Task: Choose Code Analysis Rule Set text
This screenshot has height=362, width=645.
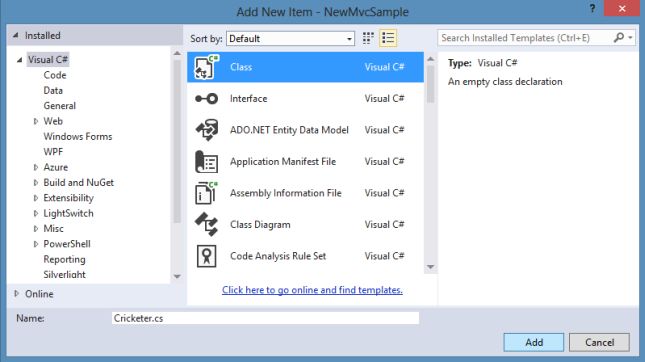Action: tap(278, 256)
